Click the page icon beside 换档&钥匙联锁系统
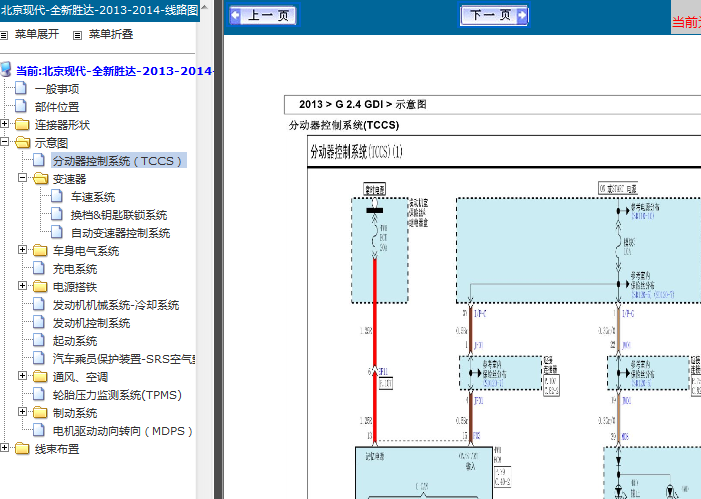This screenshot has width=701, height=499. point(57,214)
